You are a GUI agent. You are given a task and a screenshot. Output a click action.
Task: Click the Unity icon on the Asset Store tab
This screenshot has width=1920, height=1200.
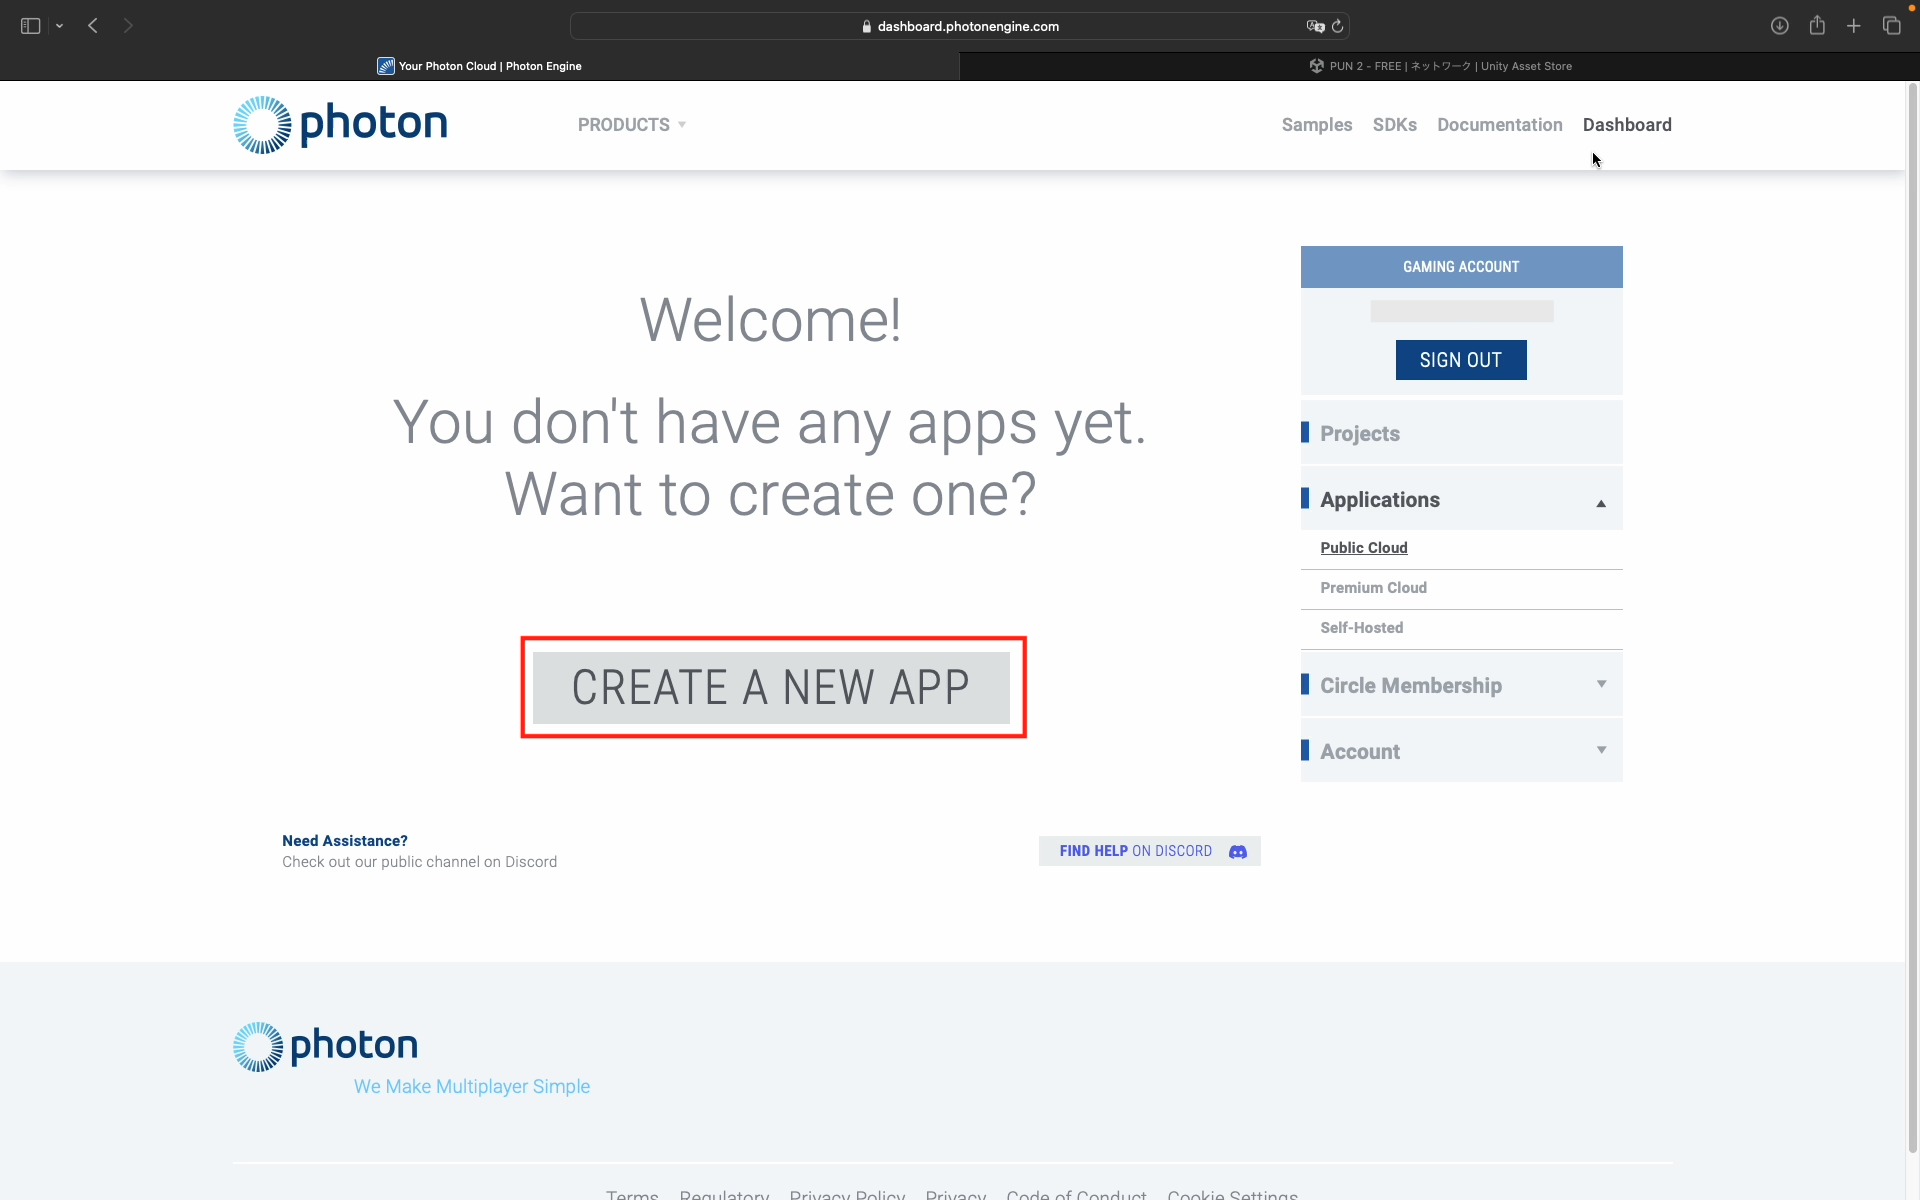click(x=1316, y=66)
